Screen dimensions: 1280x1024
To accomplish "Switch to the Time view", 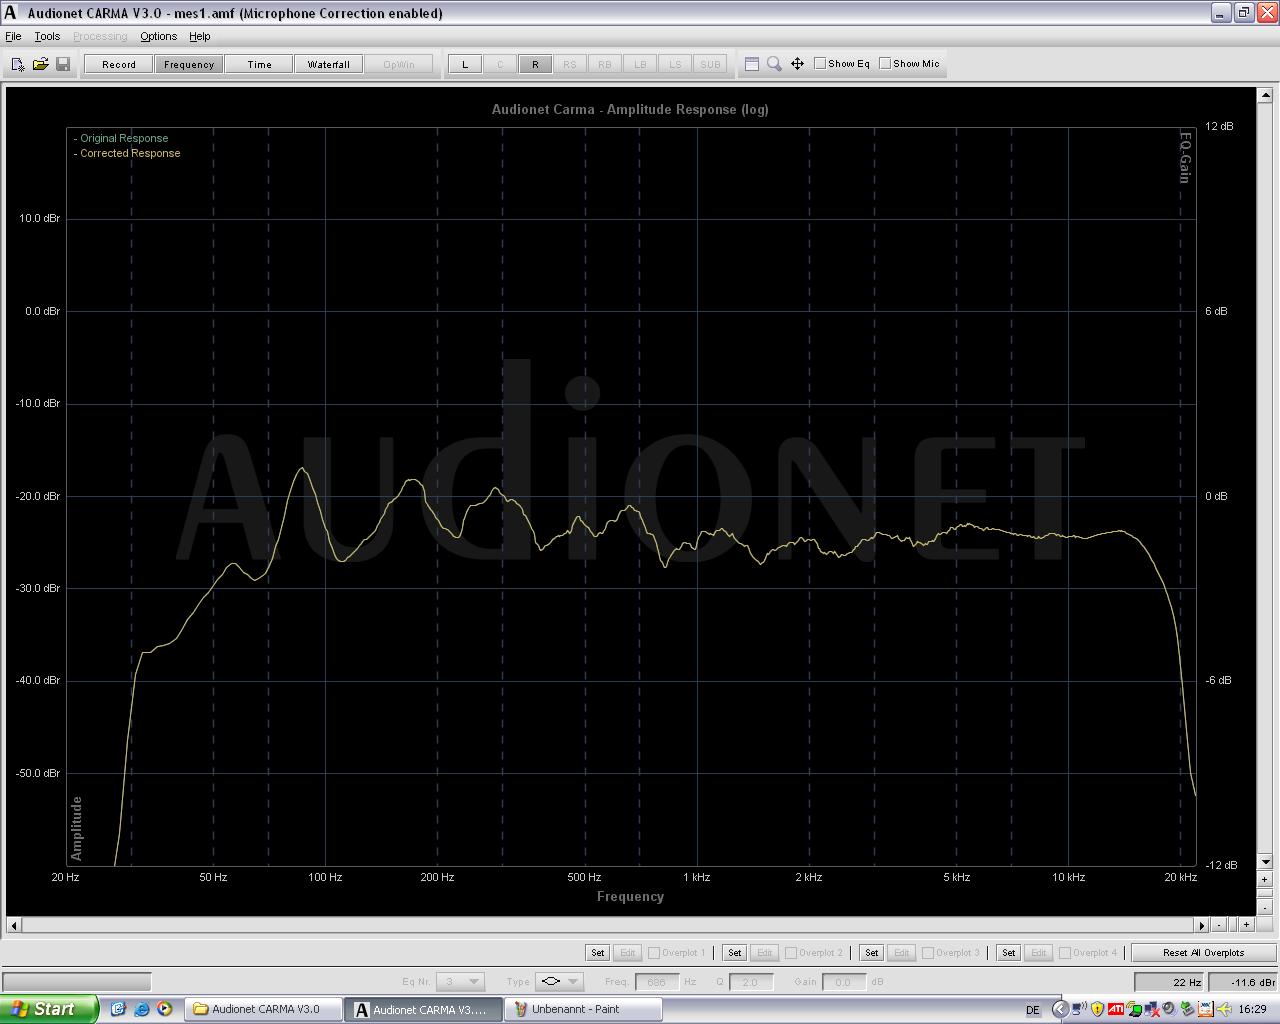I will tap(259, 64).
